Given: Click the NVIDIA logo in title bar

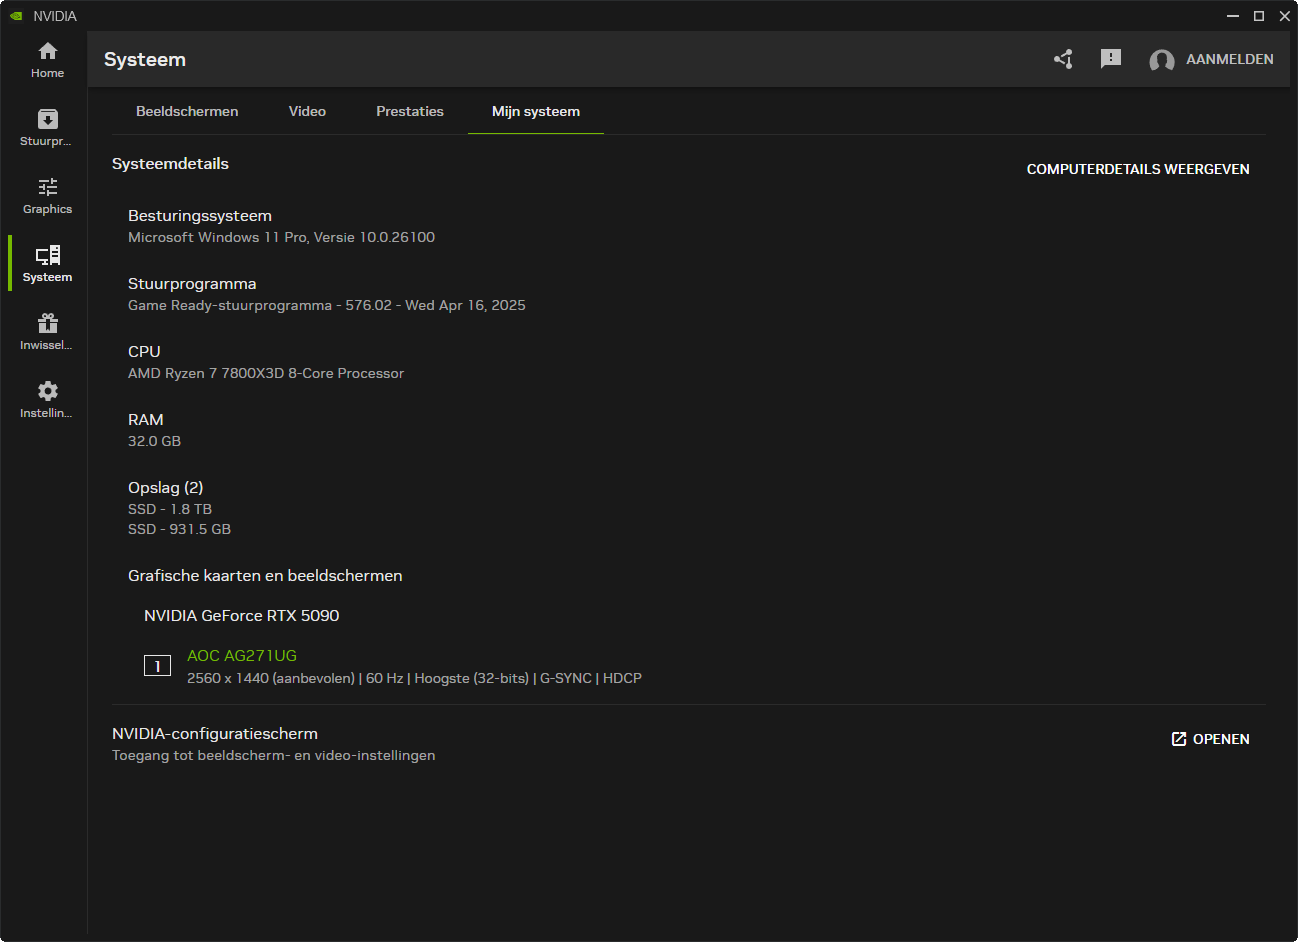Looking at the screenshot, I should click(16, 16).
